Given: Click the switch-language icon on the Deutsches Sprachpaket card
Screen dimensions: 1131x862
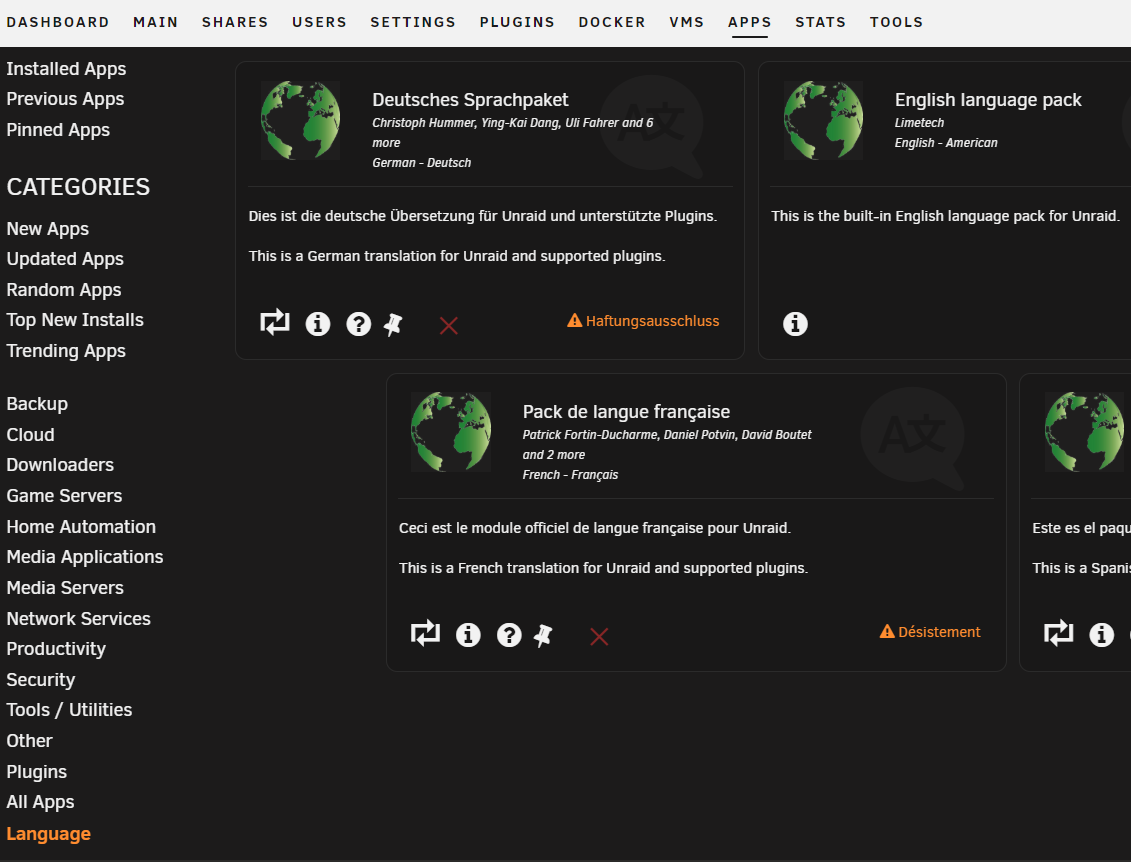Looking at the screenshot, I should pyautogui.click(x=275, y=322).
